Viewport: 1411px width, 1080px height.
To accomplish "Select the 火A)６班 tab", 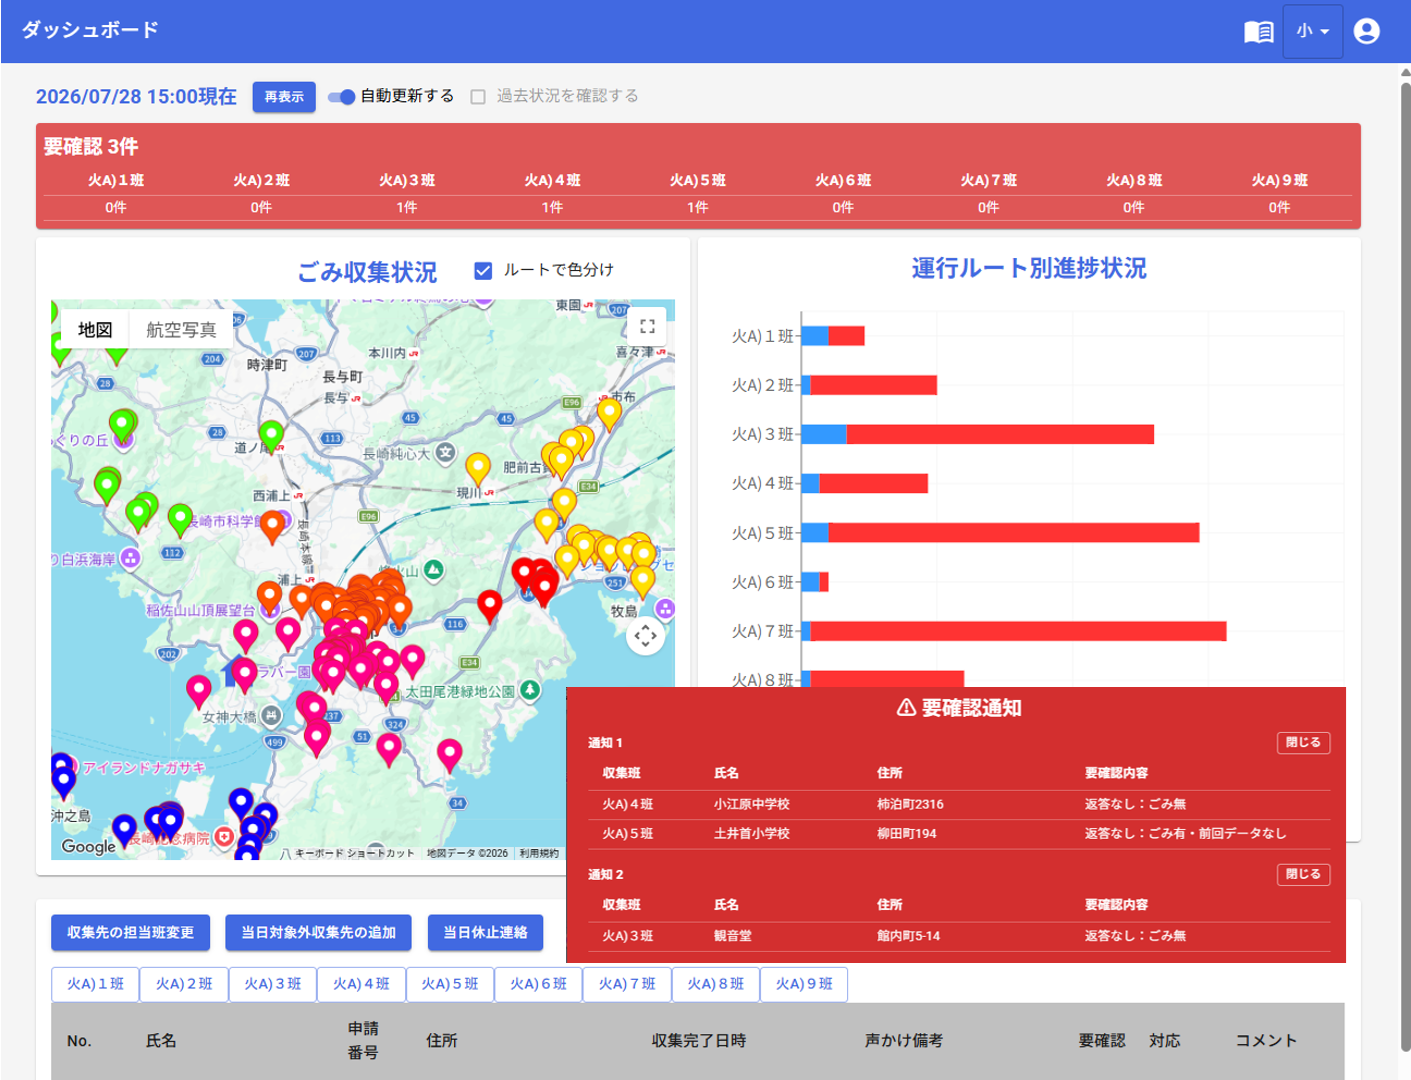I will click(x=538, y=984).
